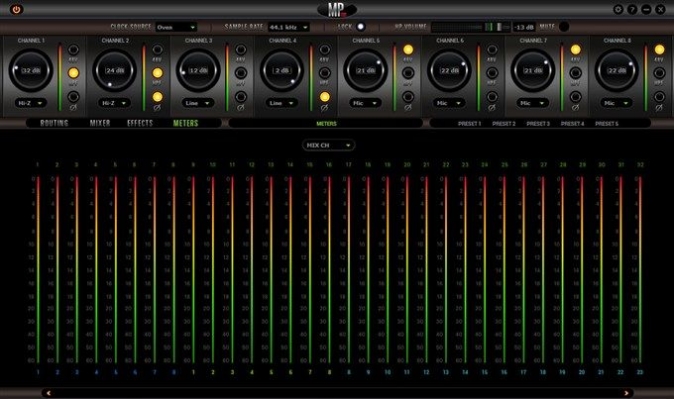Switch to the Routing tab
674x399 pixels.
[54, 123]
